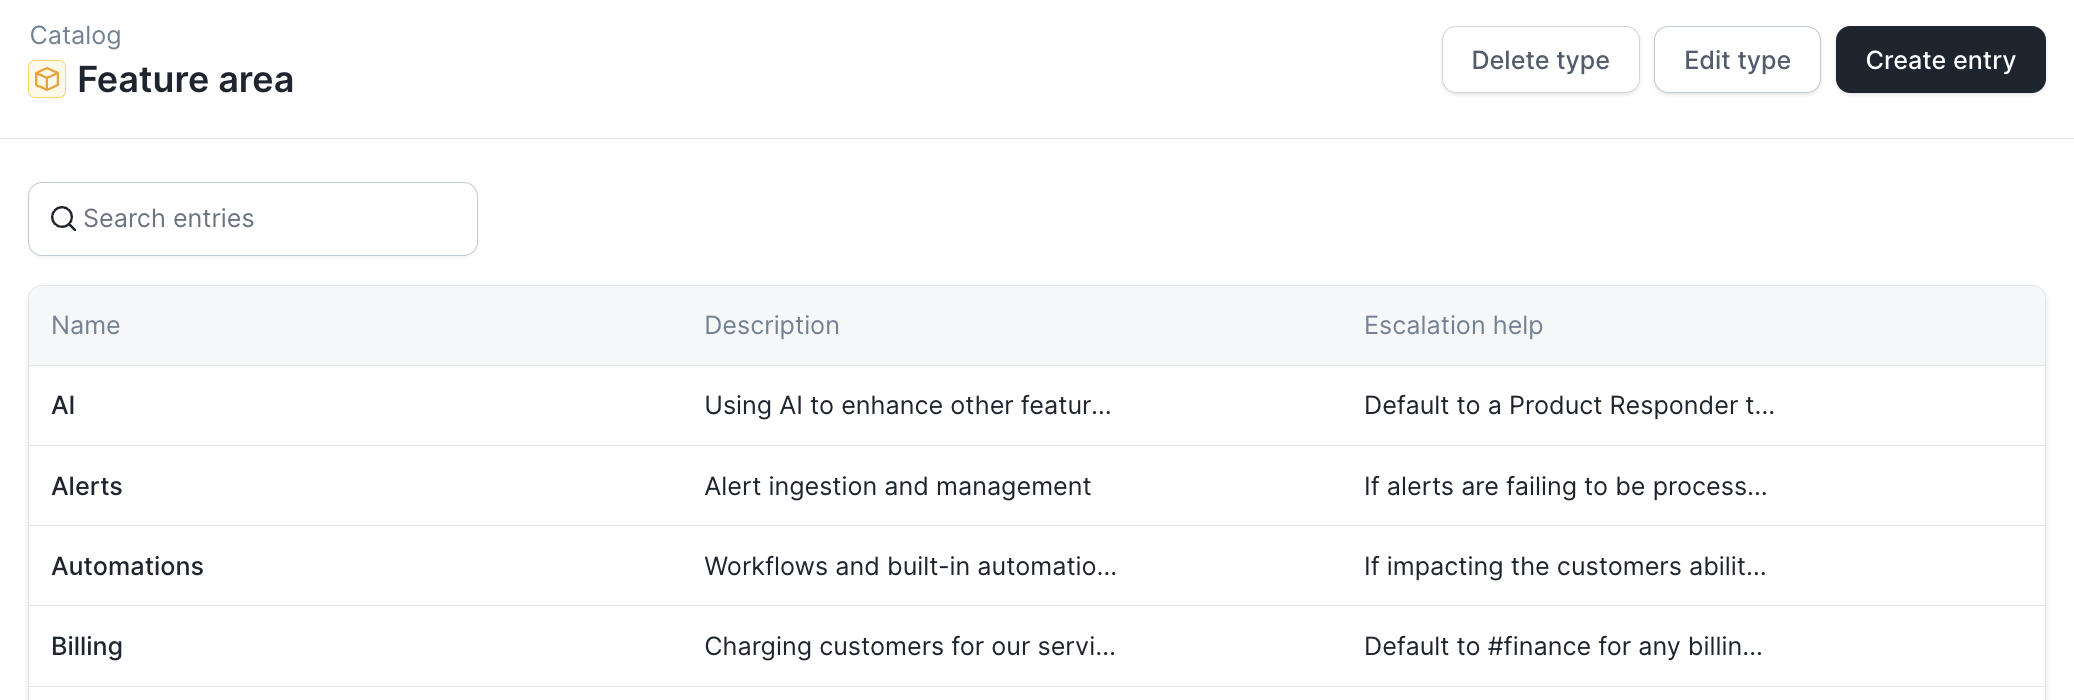Screen dimensions: 2074x700
Task: Open the AI entry
Action: 63,405
